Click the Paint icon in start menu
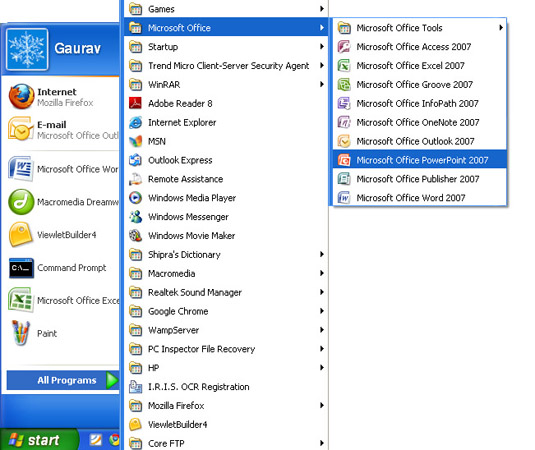The width and height of the screenshot is (535, 450). pyautogui.click(x=20, y=333)
